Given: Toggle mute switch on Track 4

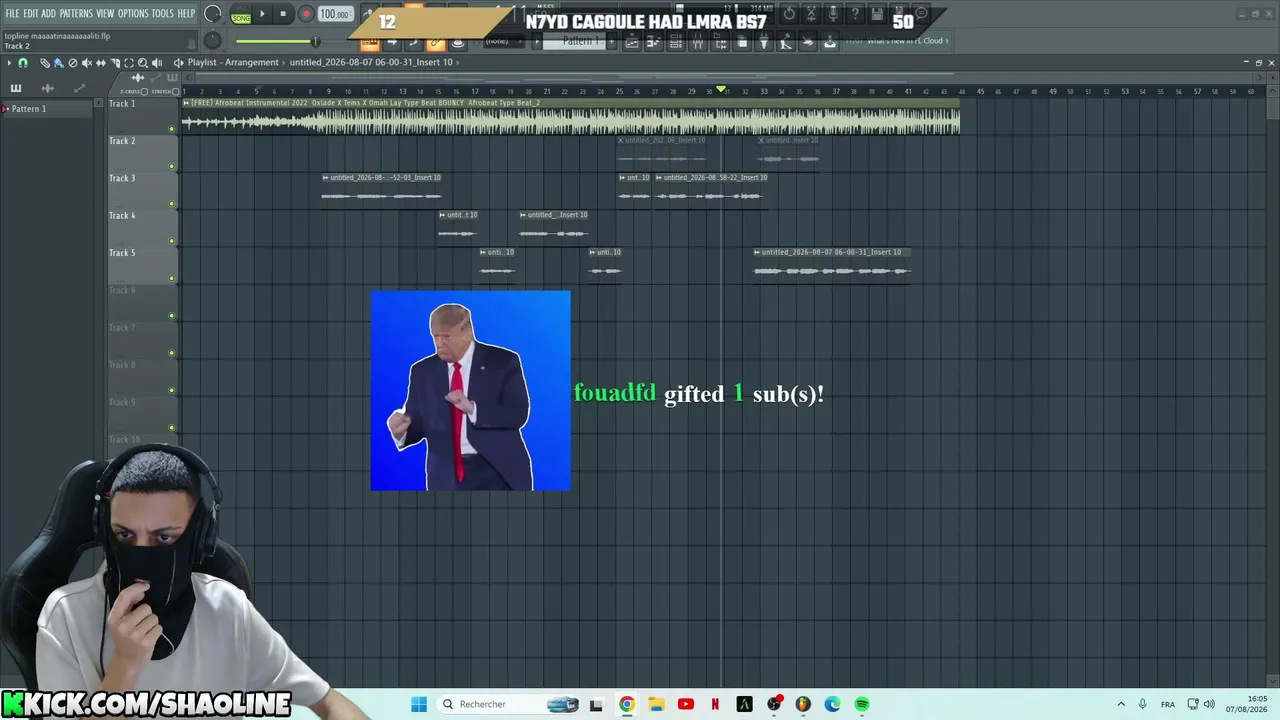Looking at the screenshot, I should point(172,241).
